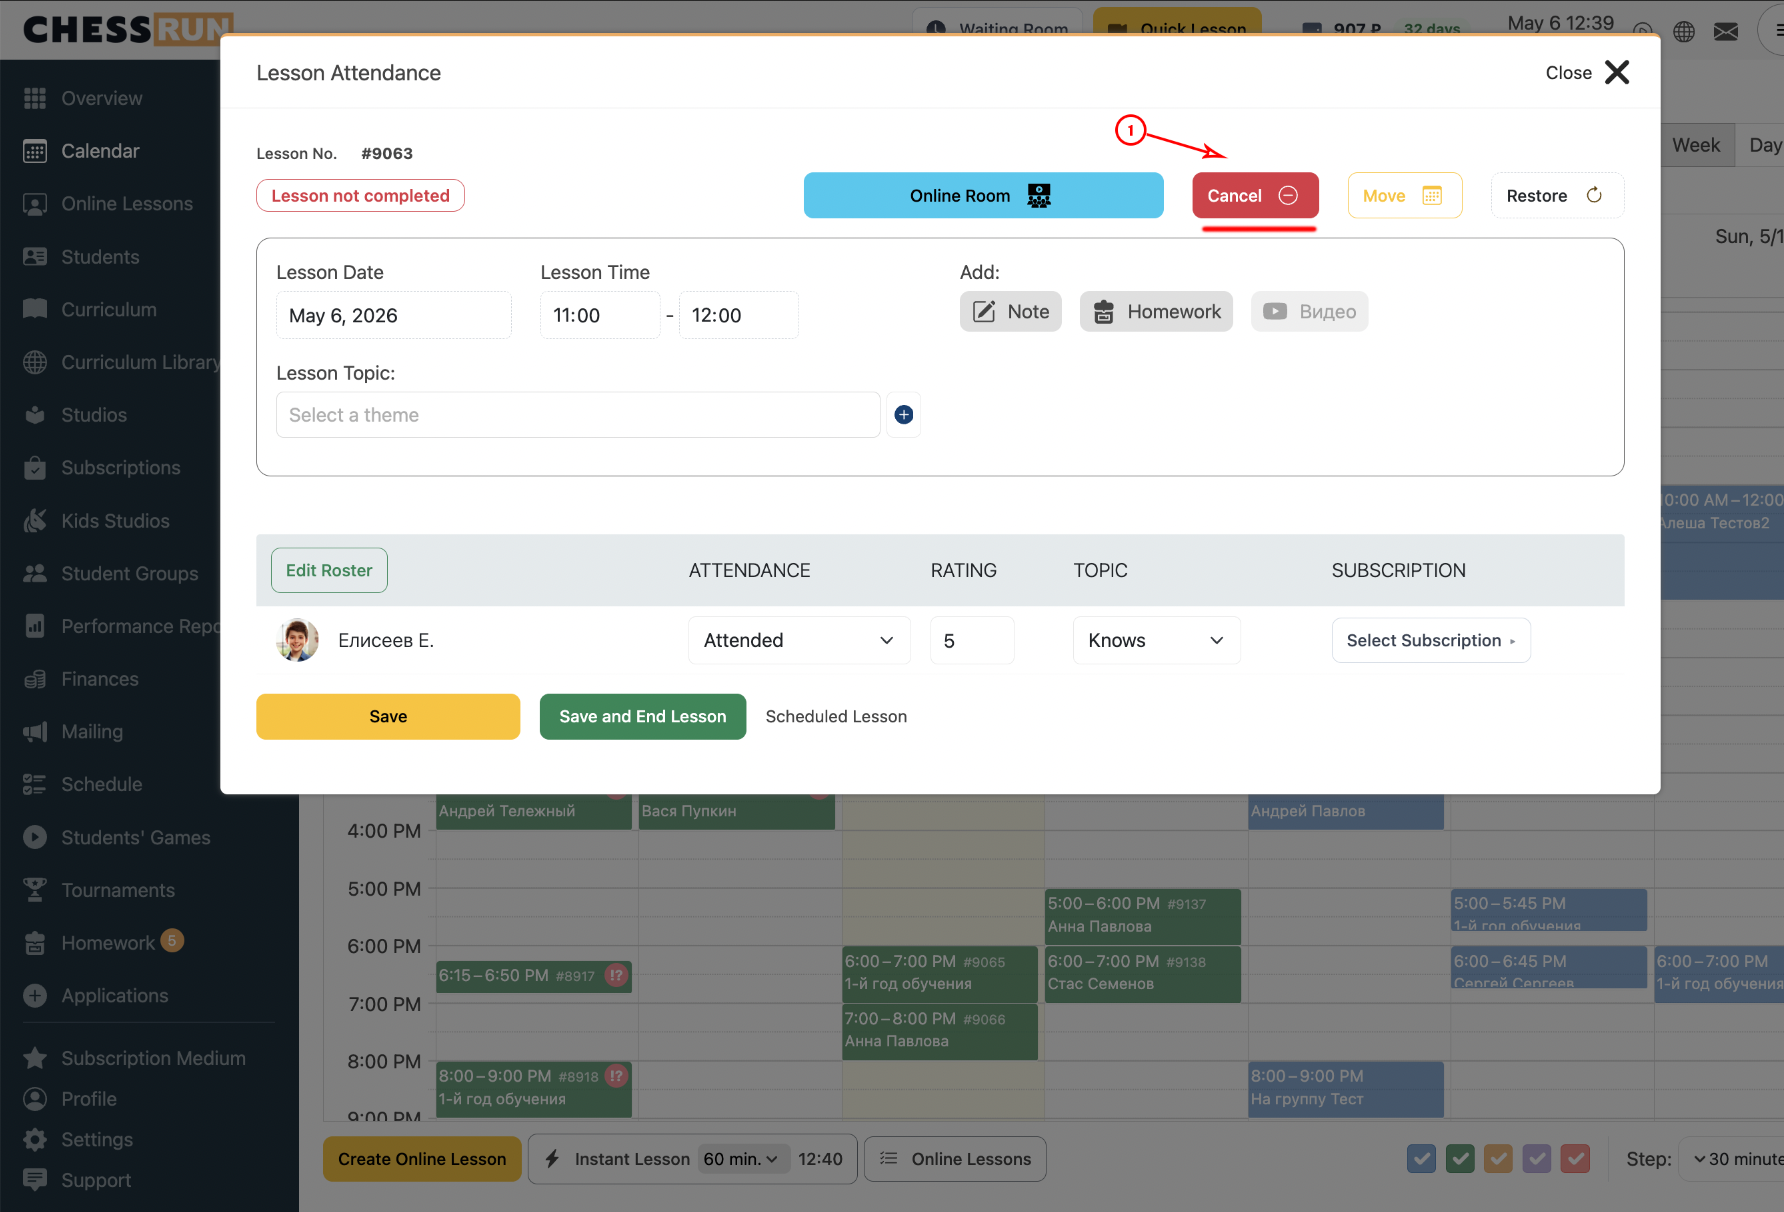Click the yellow Save button
The image size is (1784, 1212).
(x=388, y=717)
